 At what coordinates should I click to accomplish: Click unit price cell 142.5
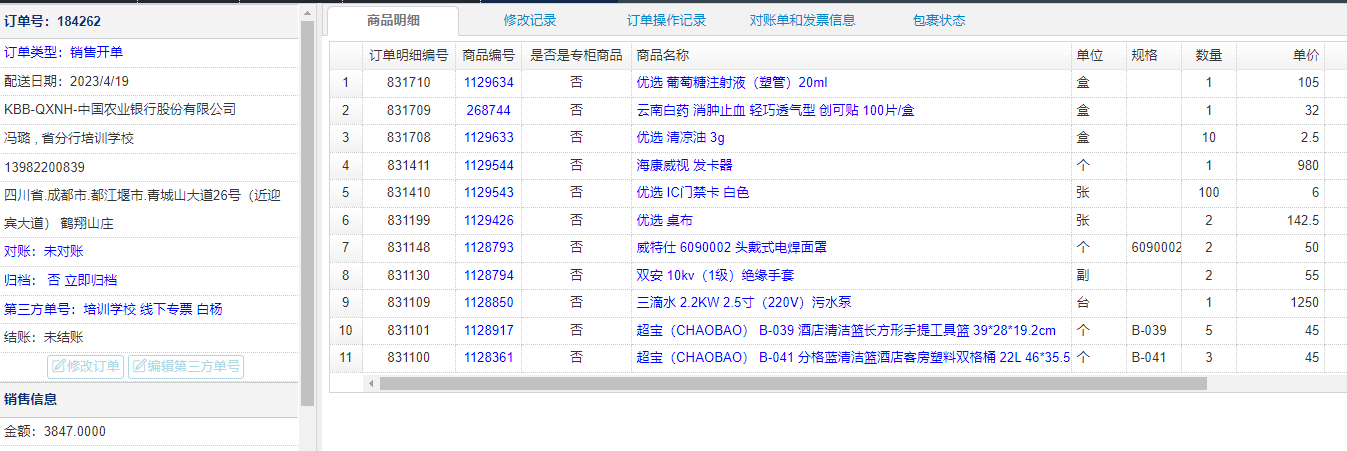click(1280, 220)
